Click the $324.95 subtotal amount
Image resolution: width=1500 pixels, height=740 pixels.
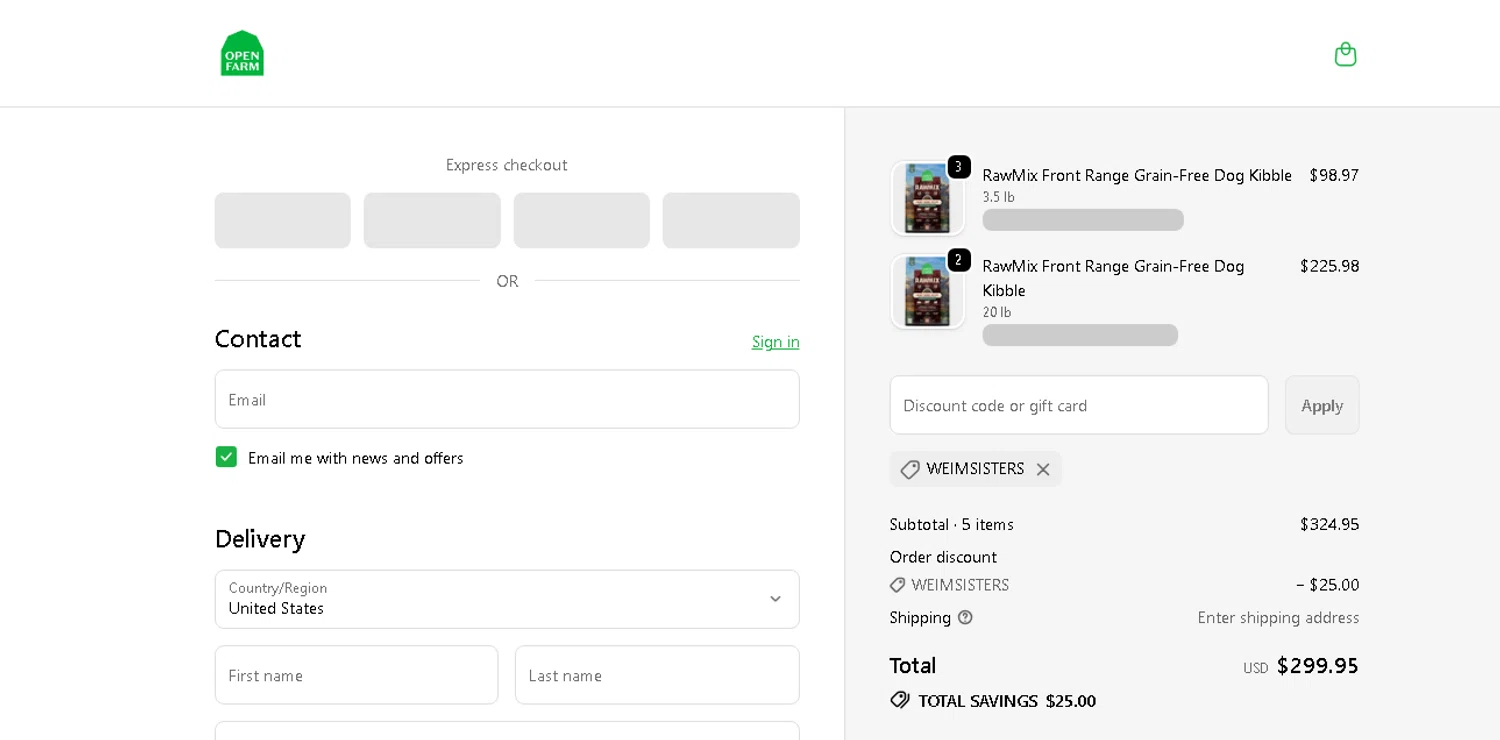click(1329, 524)
